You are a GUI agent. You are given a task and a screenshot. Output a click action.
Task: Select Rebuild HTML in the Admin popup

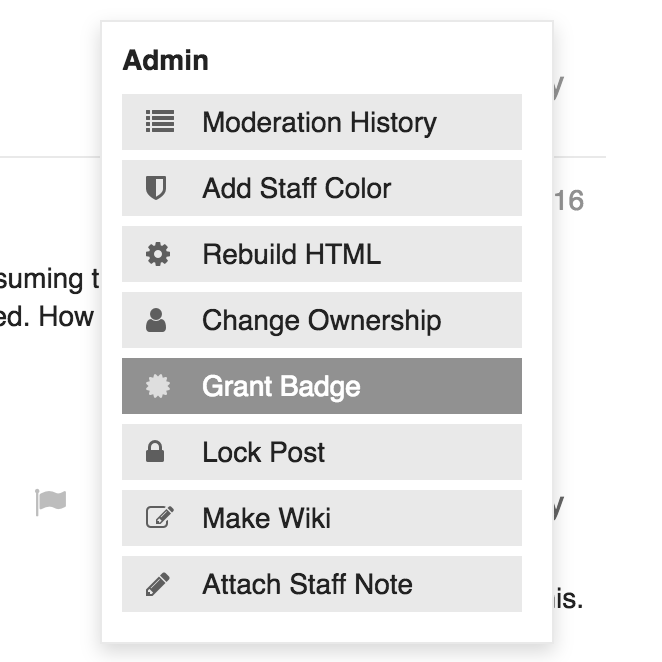point(291,254)
